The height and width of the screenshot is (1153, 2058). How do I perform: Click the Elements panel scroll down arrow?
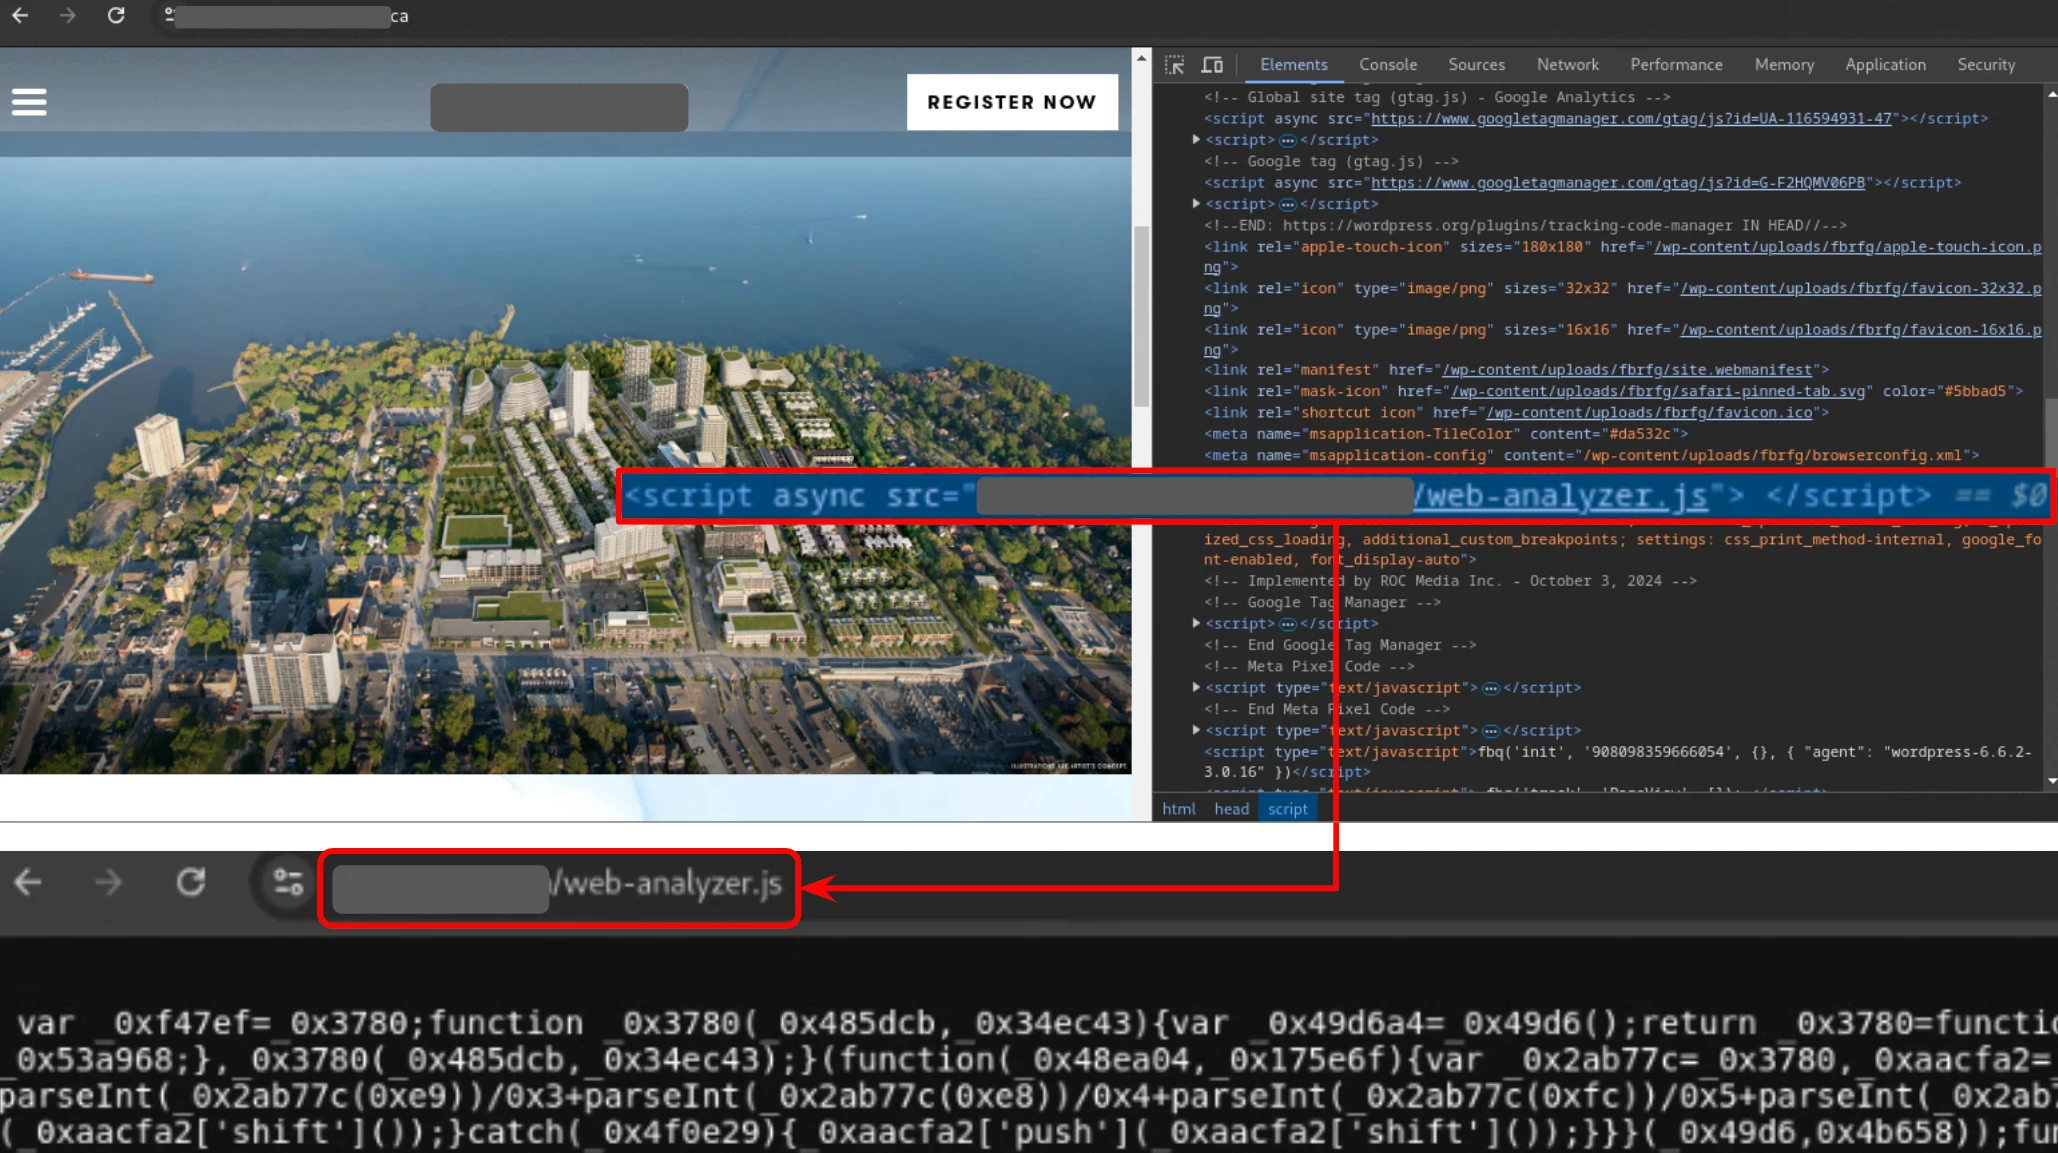pyautogui.click(x=2051, y=781)
